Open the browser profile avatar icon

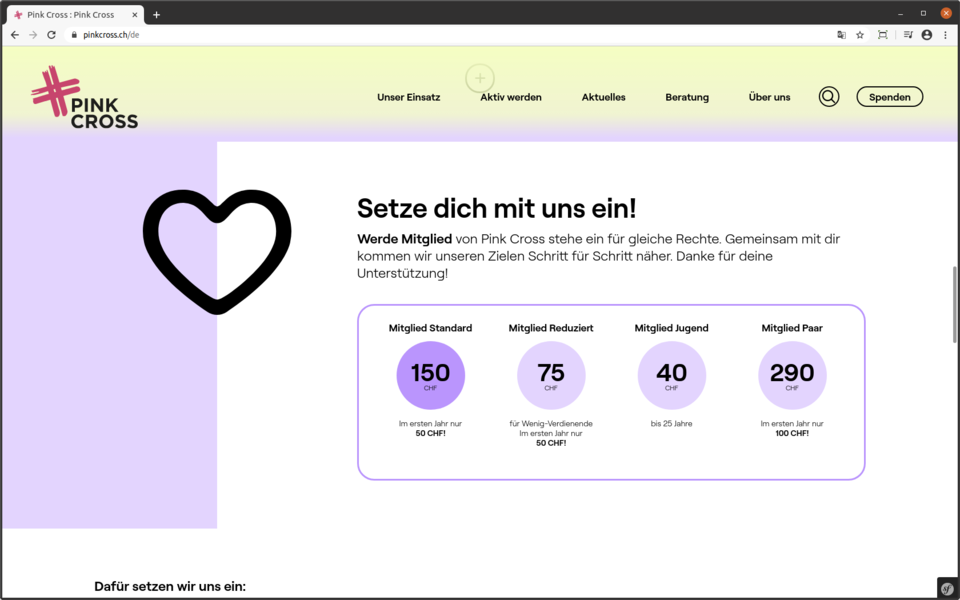pos(927,35)
